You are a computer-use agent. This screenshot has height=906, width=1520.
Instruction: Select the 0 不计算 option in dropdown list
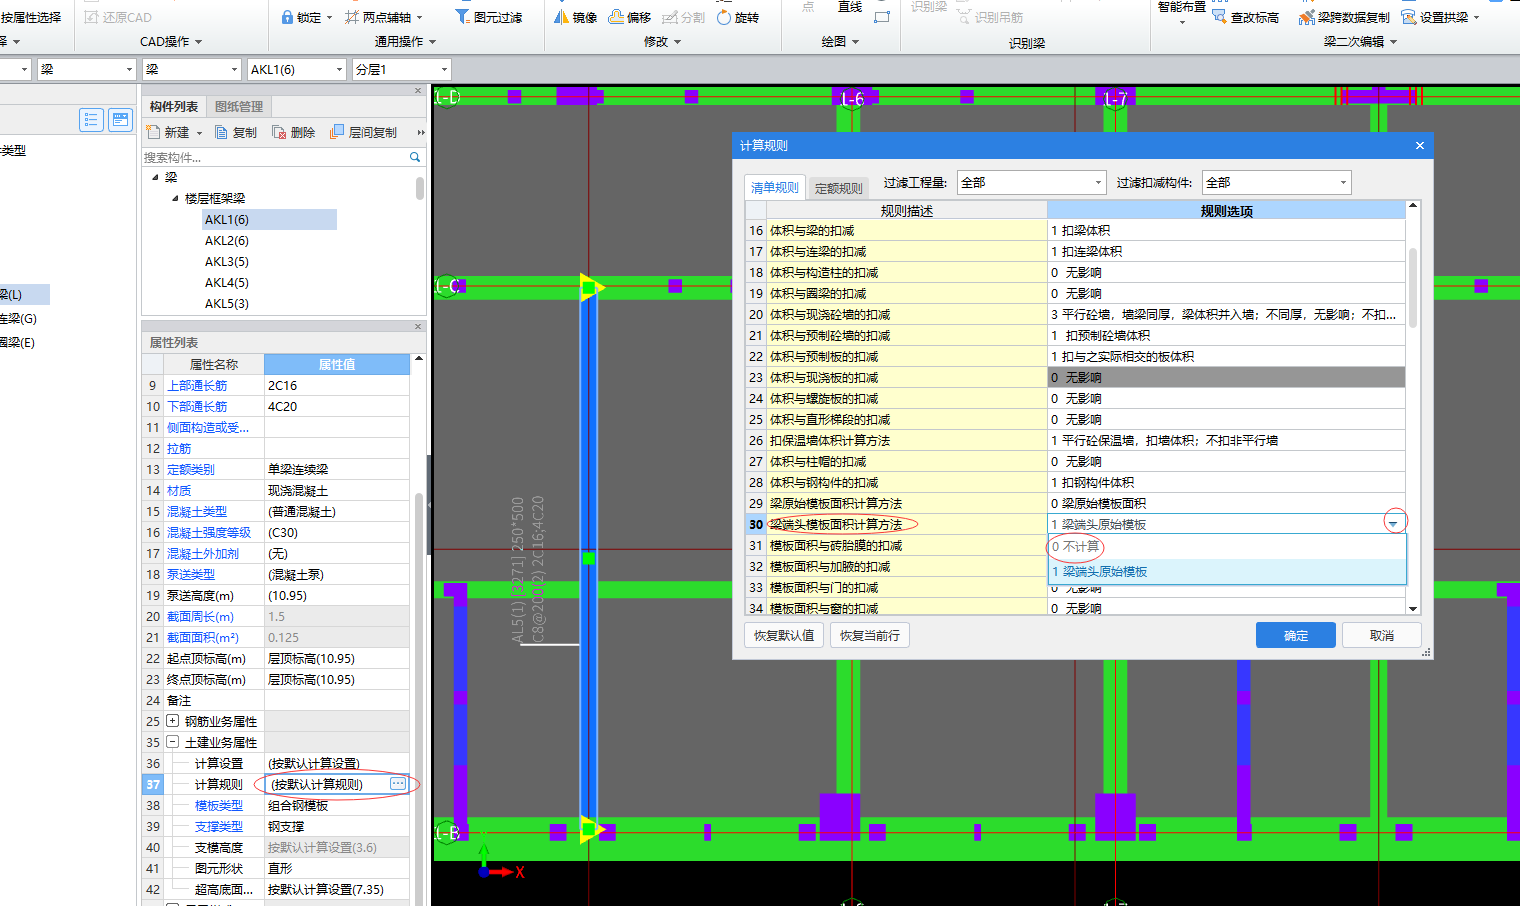(1076, 547)
